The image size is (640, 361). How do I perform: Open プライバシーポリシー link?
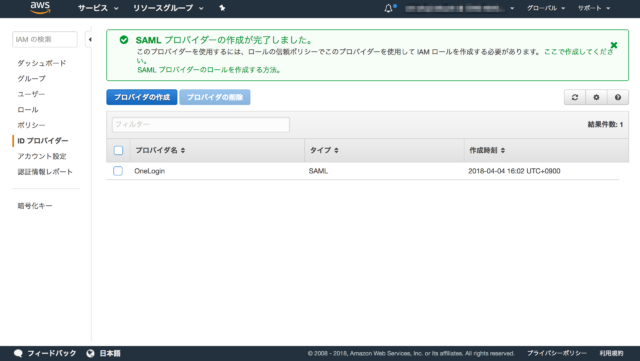tap(557, 353)
